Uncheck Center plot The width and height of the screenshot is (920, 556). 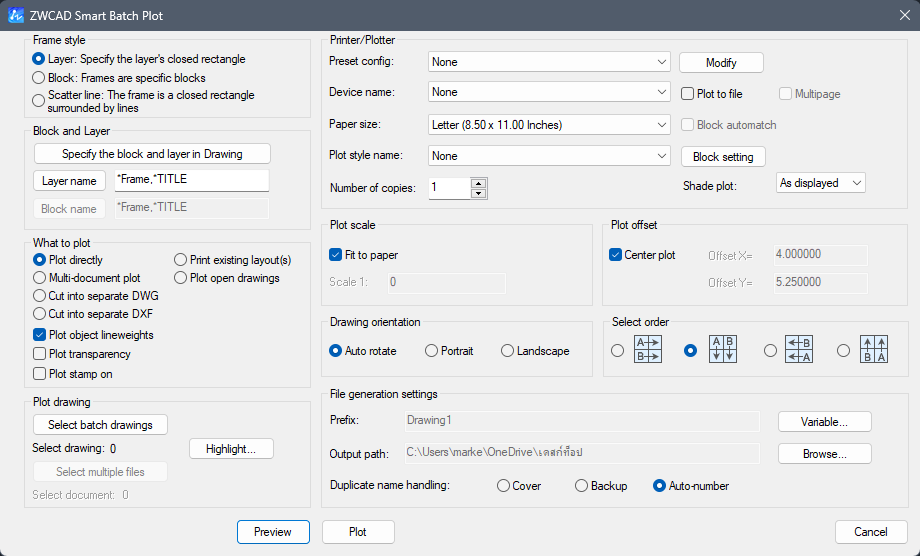click(615, 255)
